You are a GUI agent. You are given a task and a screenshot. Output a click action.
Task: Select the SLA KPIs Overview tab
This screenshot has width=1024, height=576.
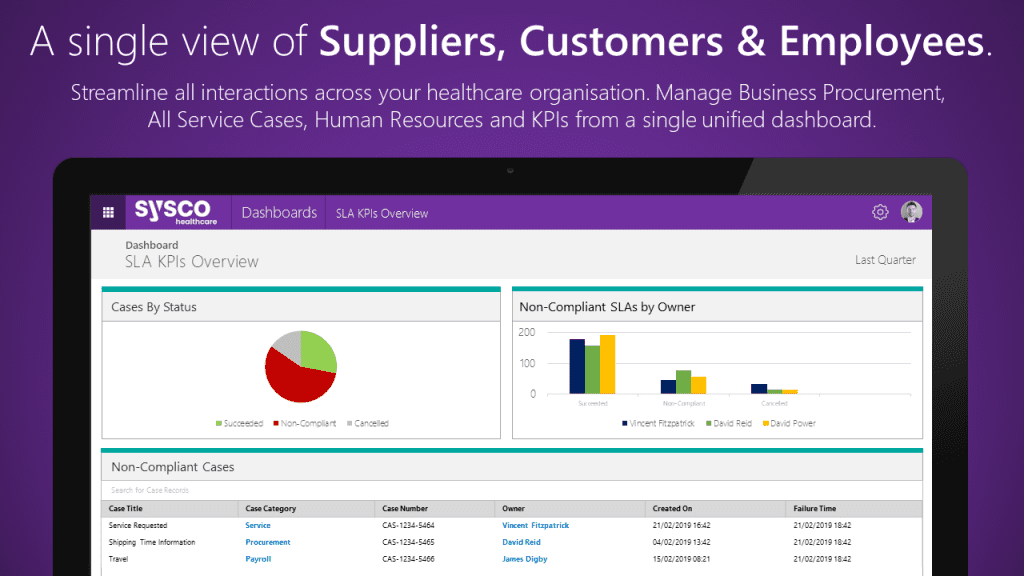point(383,212)
